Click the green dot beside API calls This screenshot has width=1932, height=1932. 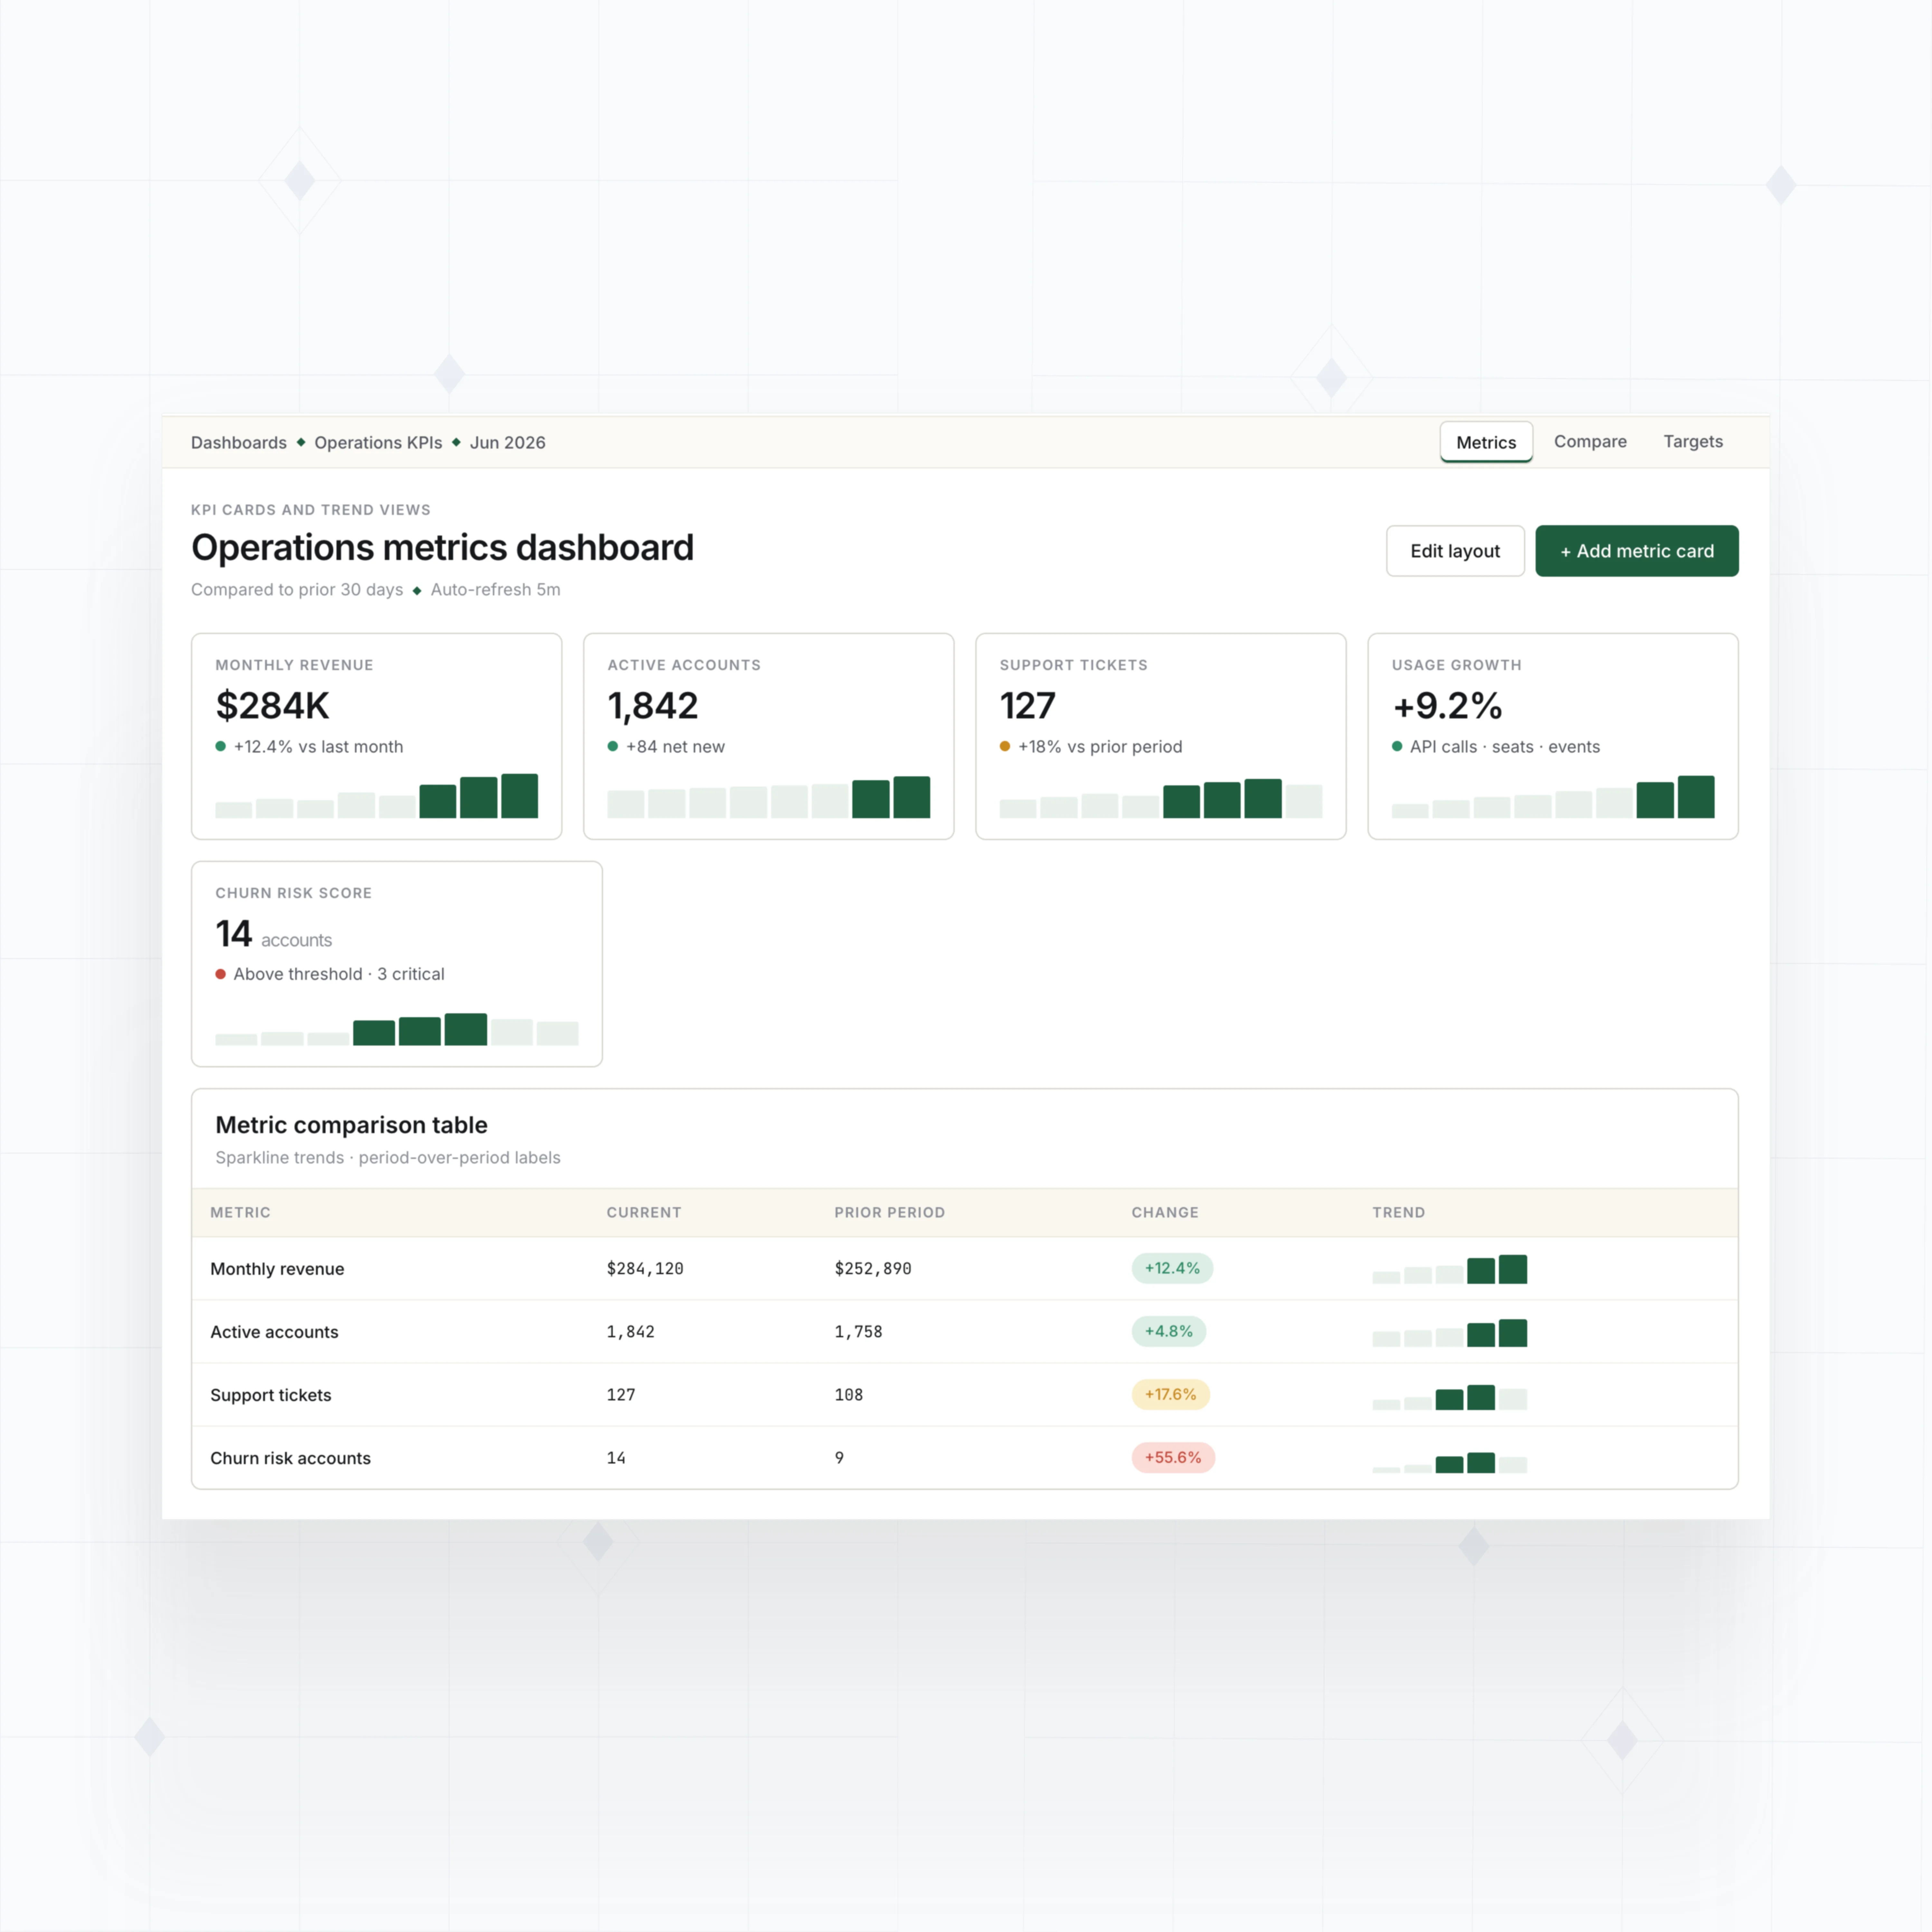tap(1397, 746)
